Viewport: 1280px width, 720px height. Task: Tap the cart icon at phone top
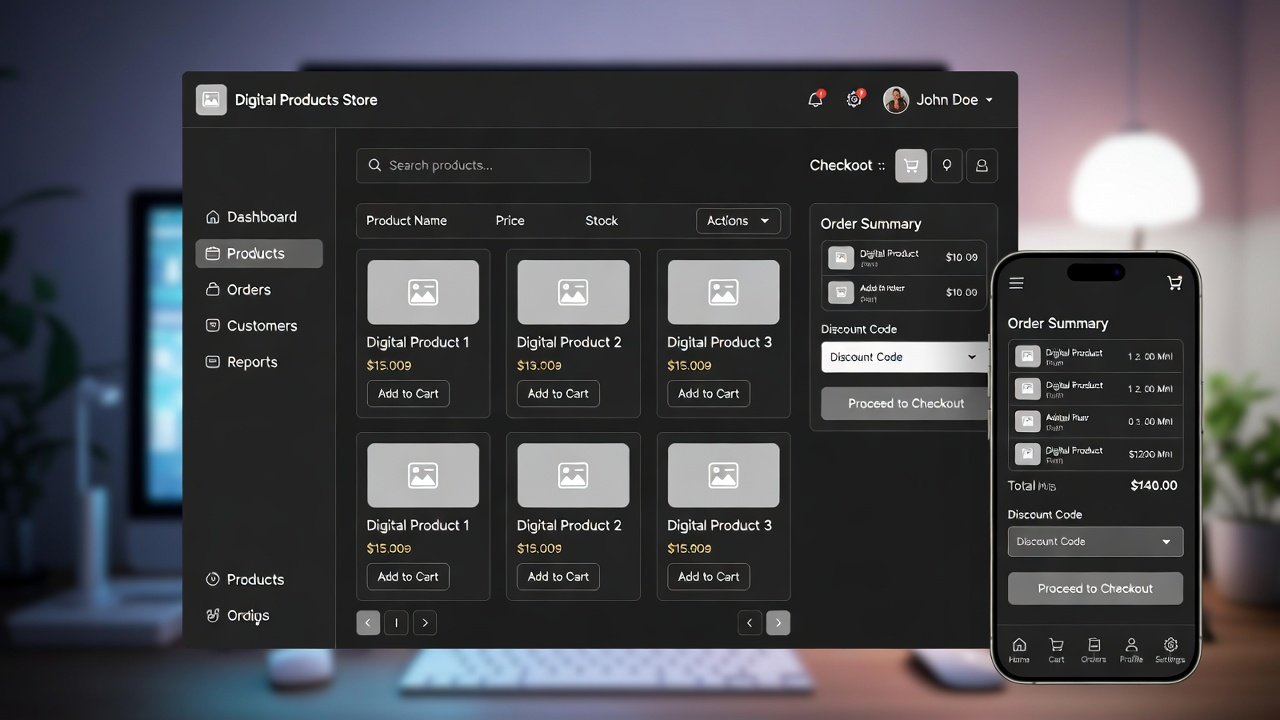click(x=1174, y=284)
